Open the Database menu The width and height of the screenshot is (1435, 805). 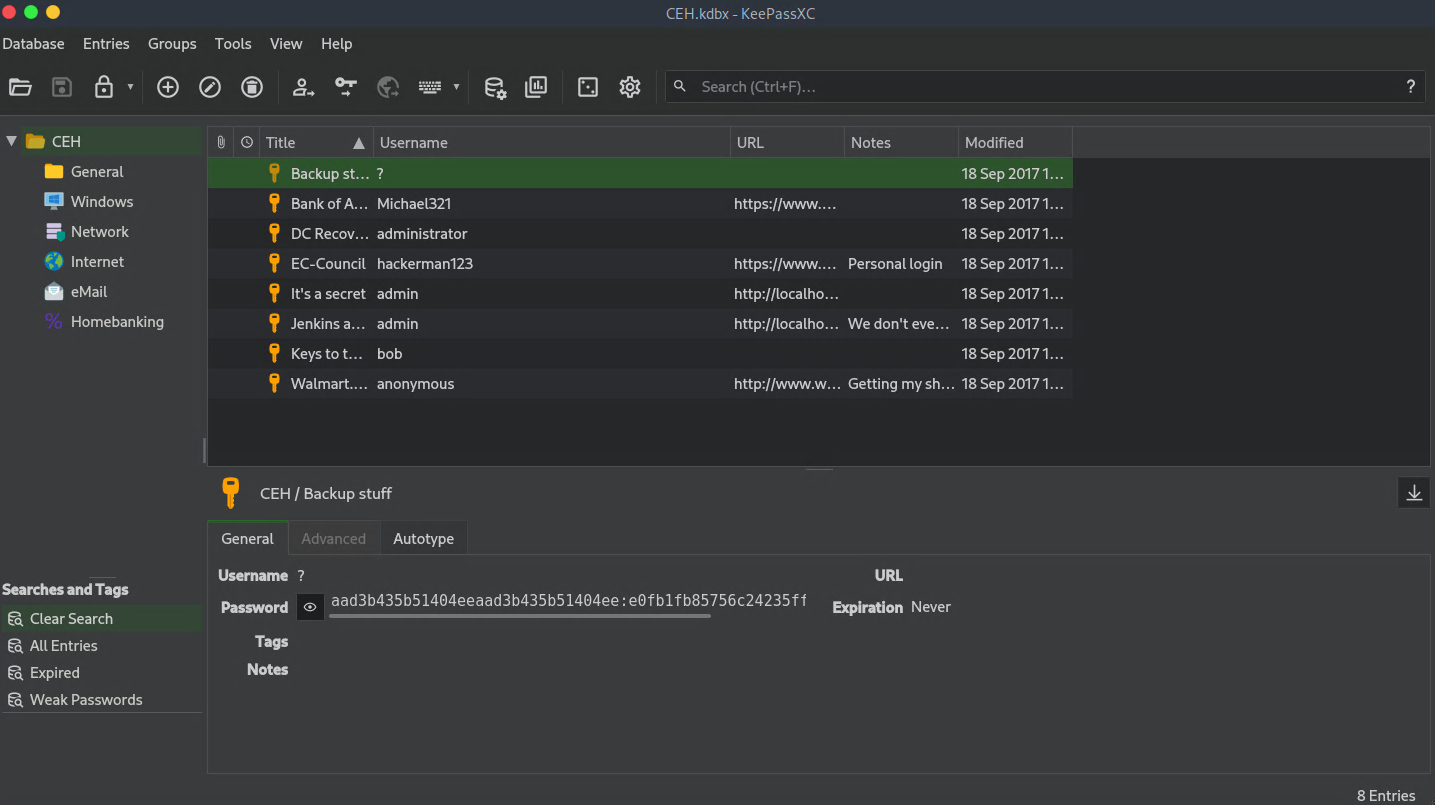tap(33, 44)
